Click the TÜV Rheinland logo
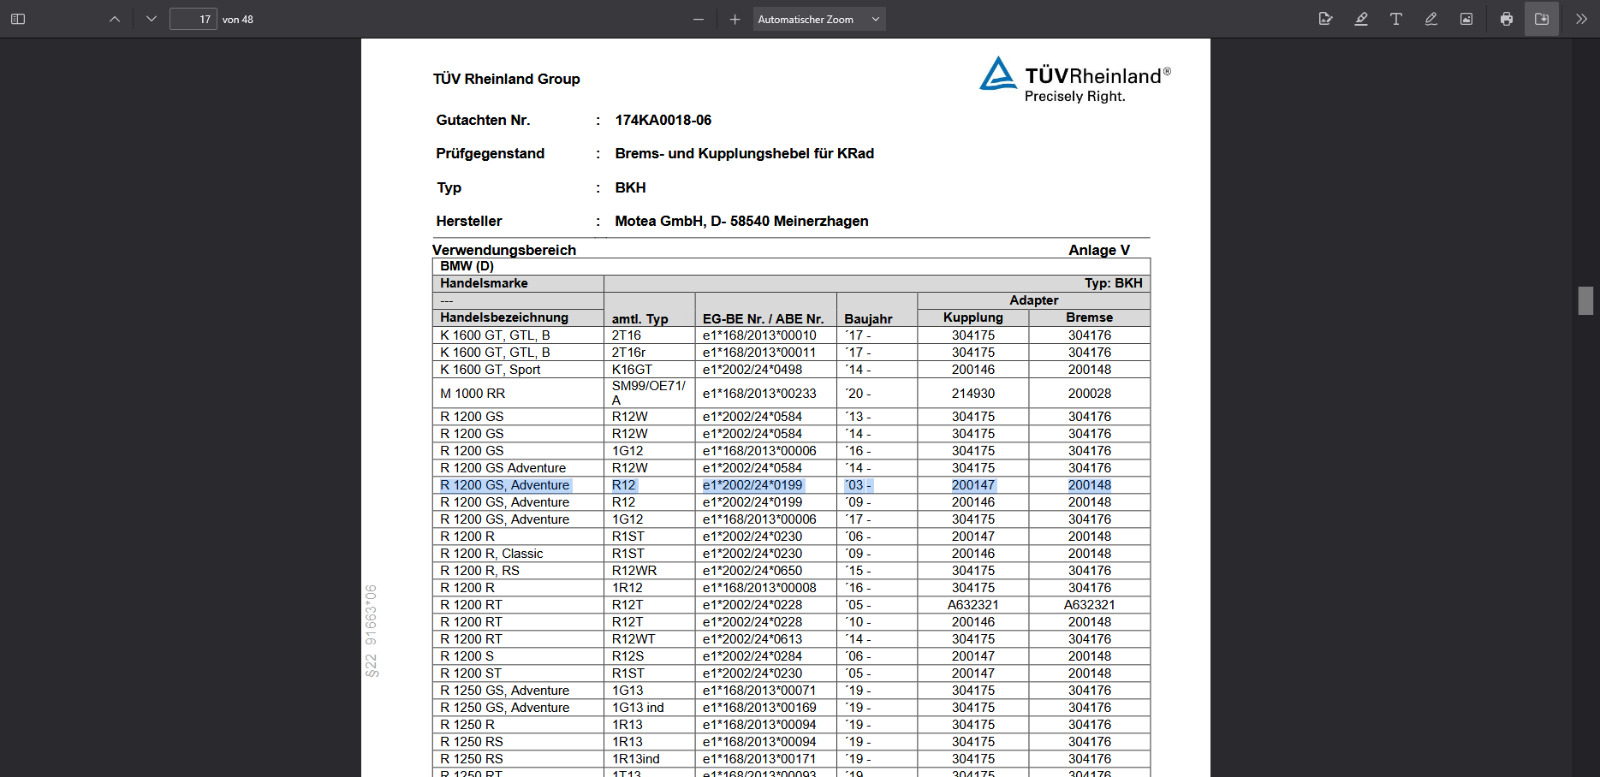Image resolution: width=1600 pixels, height=777 pixels. pyautogui.click(x=1074, y=79)
